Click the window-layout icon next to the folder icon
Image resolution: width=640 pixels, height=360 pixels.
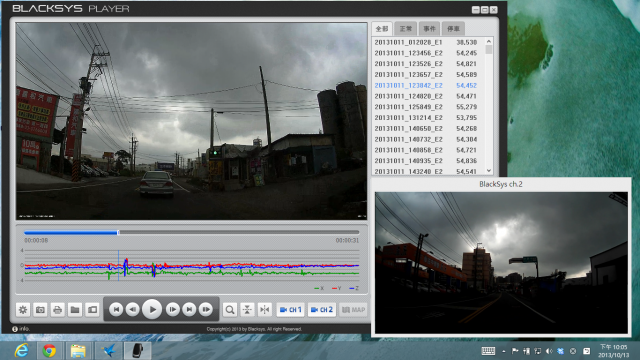tap(93, 310)
